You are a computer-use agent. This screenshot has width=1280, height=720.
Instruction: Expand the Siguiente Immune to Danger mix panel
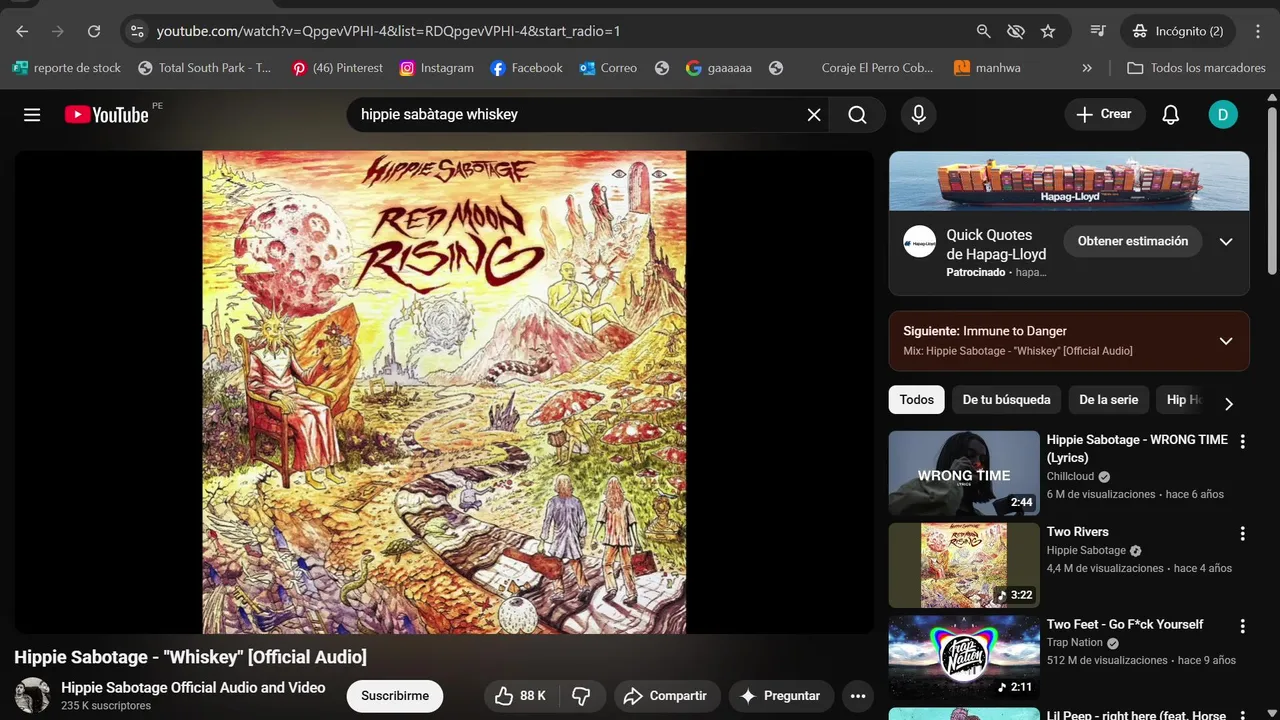[x=1226, y=341]
